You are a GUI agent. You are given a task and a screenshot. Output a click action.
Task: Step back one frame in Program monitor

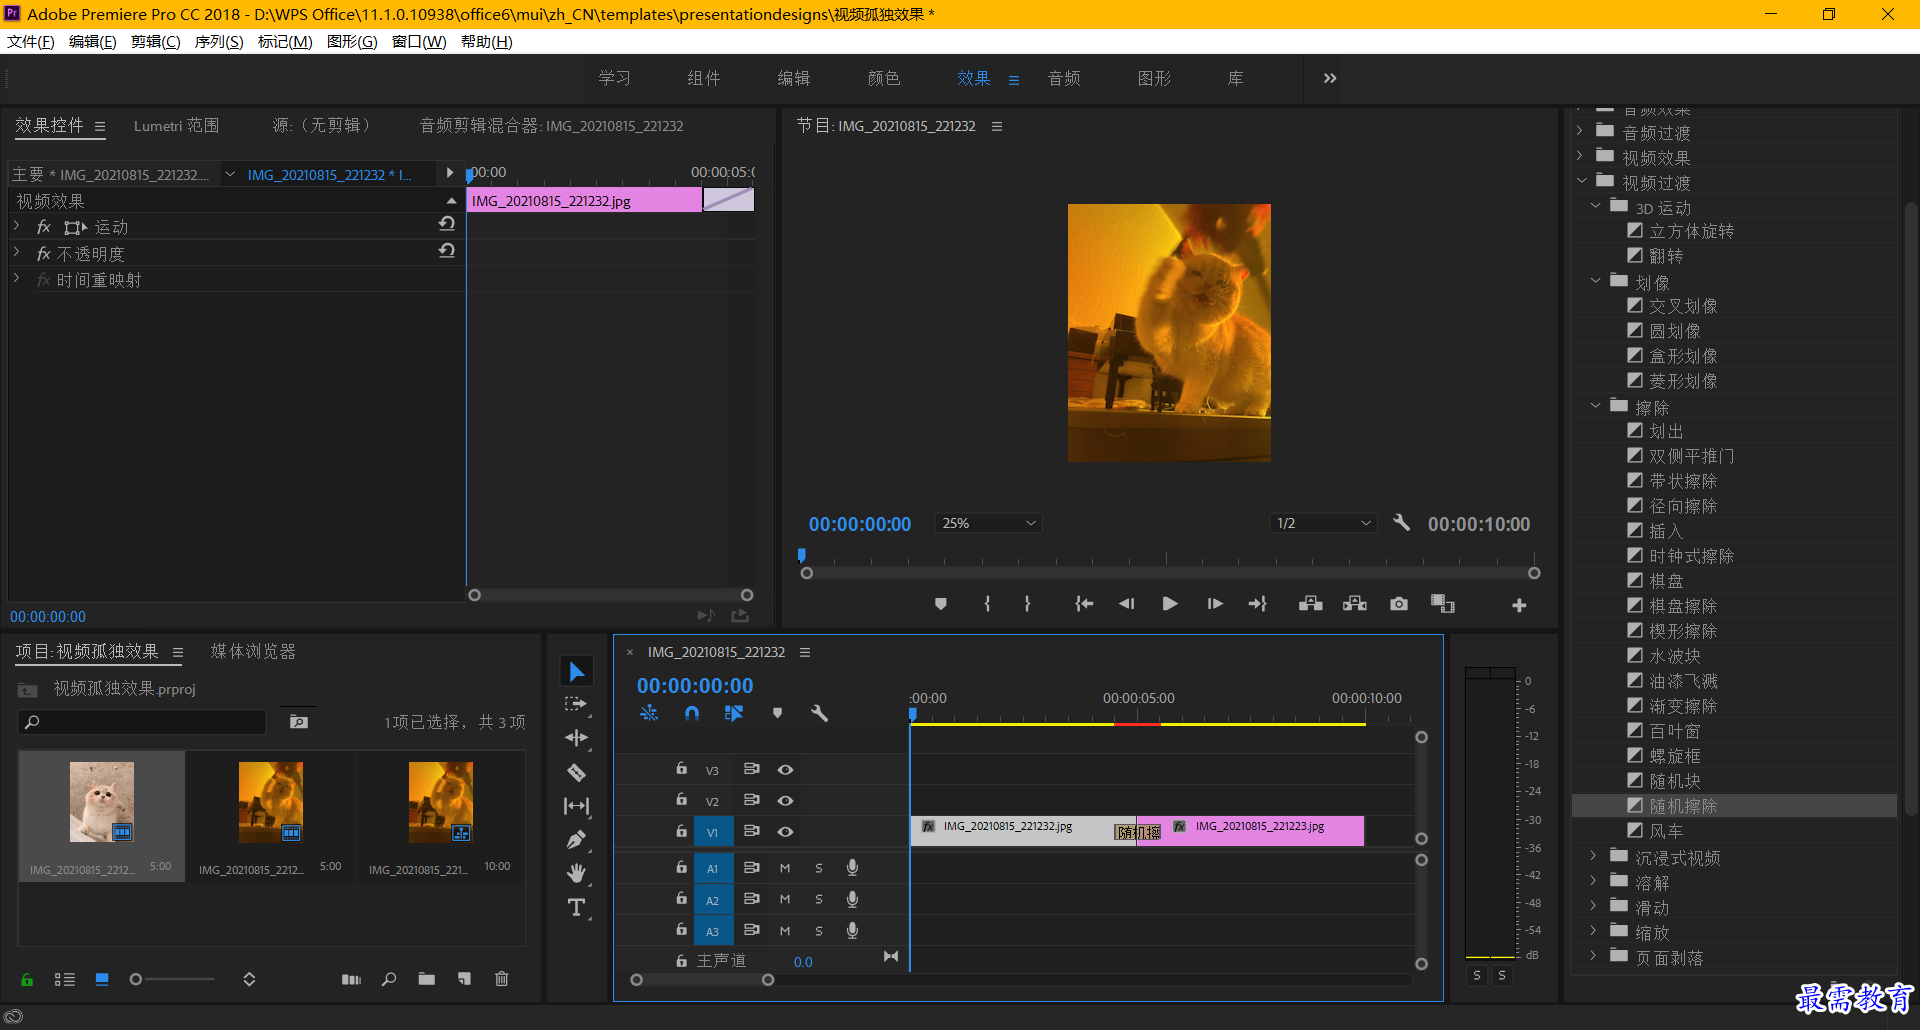[x=1126, y=604]
